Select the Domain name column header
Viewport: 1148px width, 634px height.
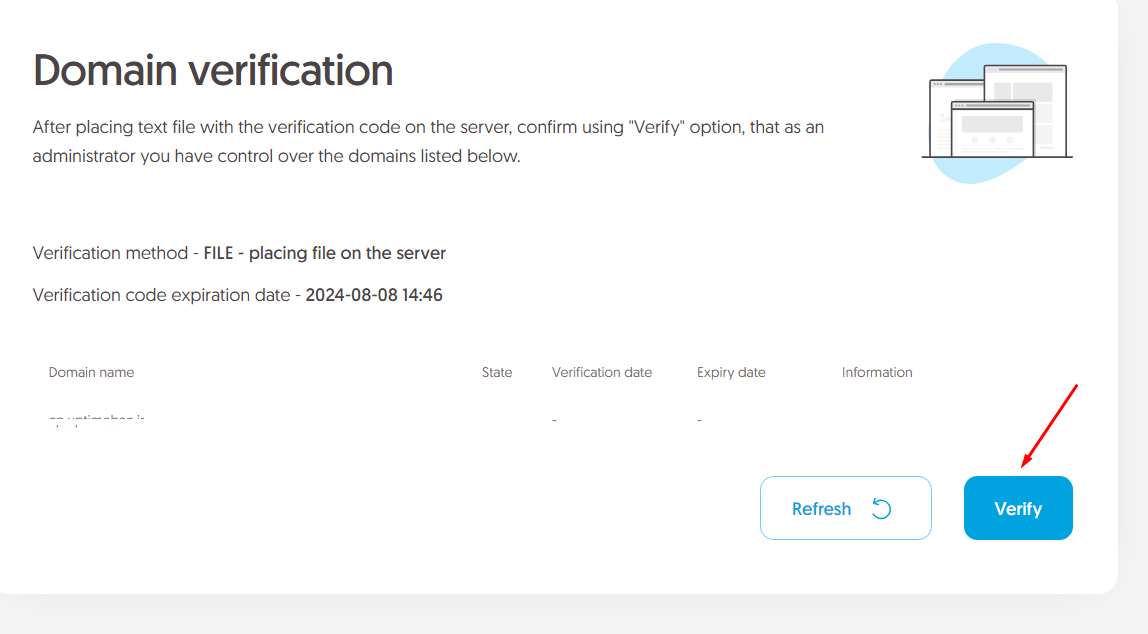click(91, 372)
